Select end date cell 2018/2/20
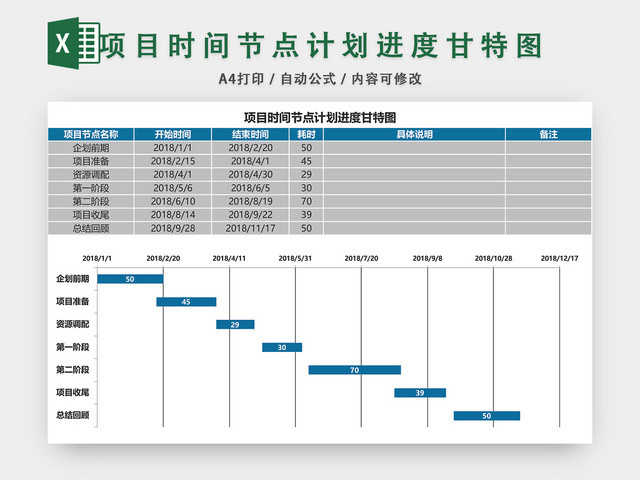Viewport: 640px width, 480px height. (250, 148)
